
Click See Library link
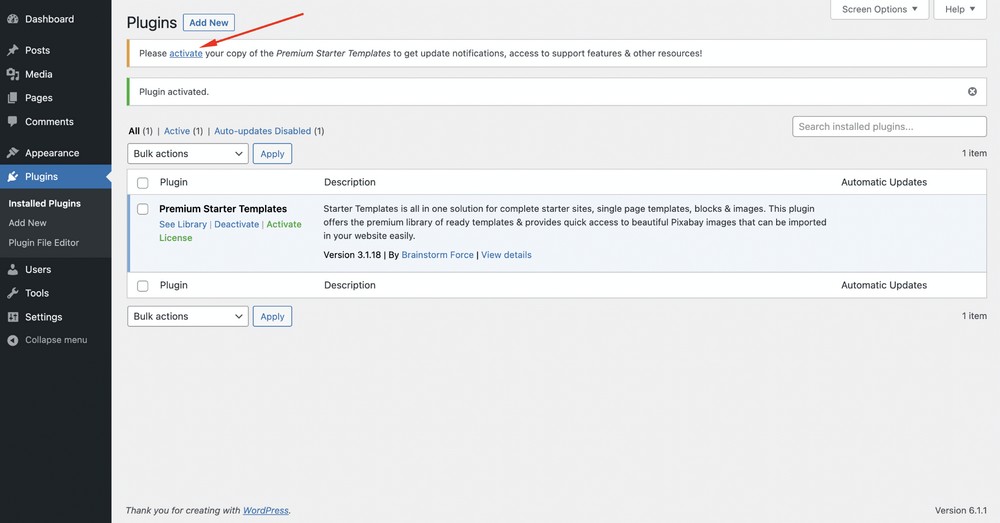[183, 225]
